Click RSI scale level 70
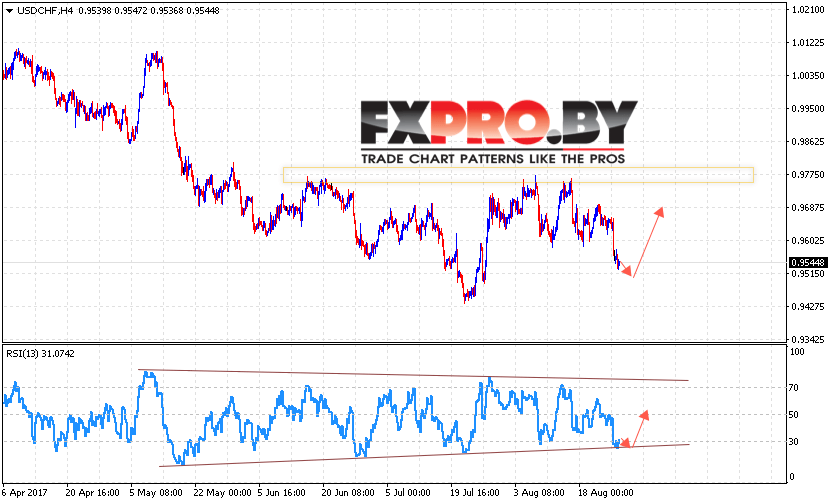The image size is (829, 504). coord(794,388)
